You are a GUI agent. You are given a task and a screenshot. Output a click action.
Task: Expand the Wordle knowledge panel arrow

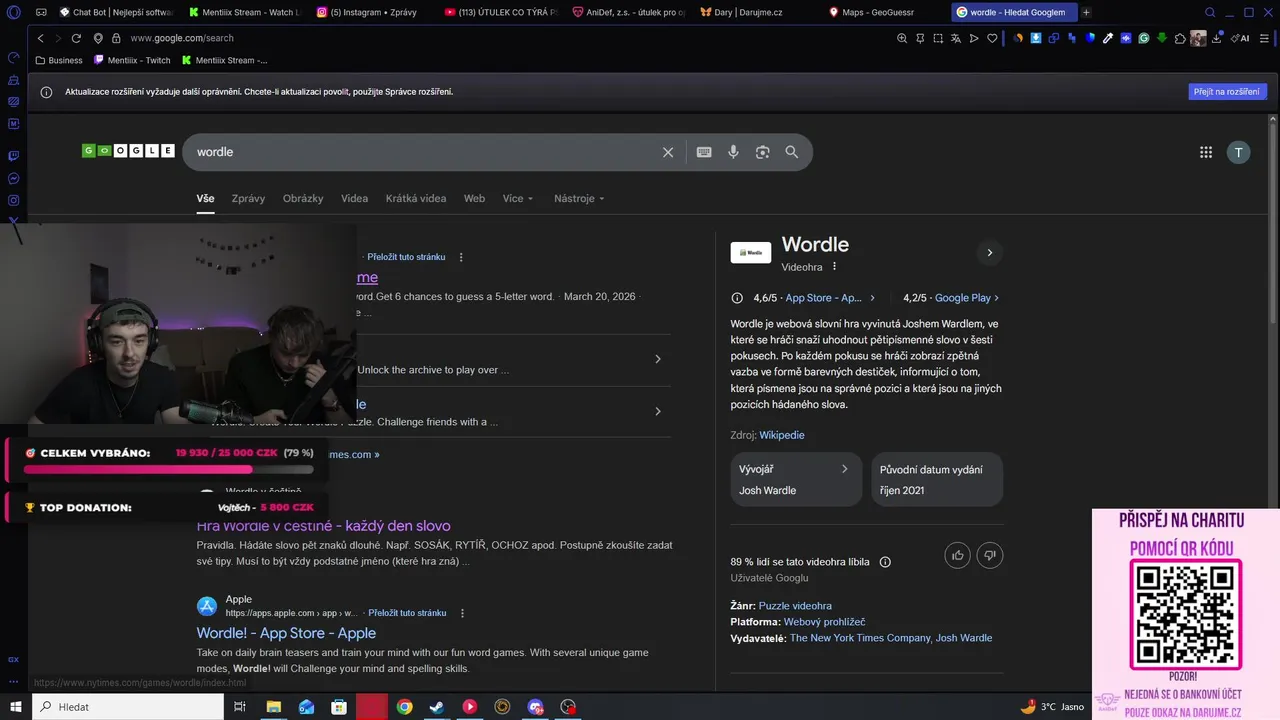(x=989, y=252)
